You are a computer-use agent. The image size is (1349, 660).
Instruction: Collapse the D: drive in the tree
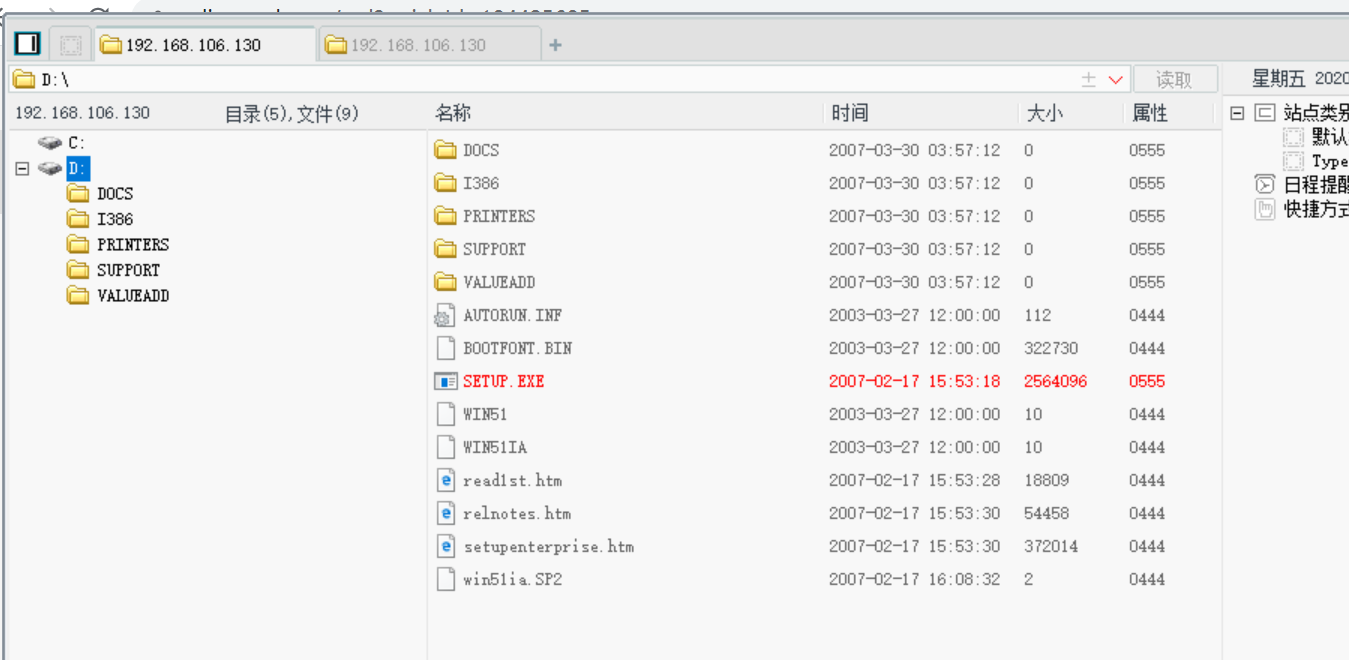click(x=21, y=169)
